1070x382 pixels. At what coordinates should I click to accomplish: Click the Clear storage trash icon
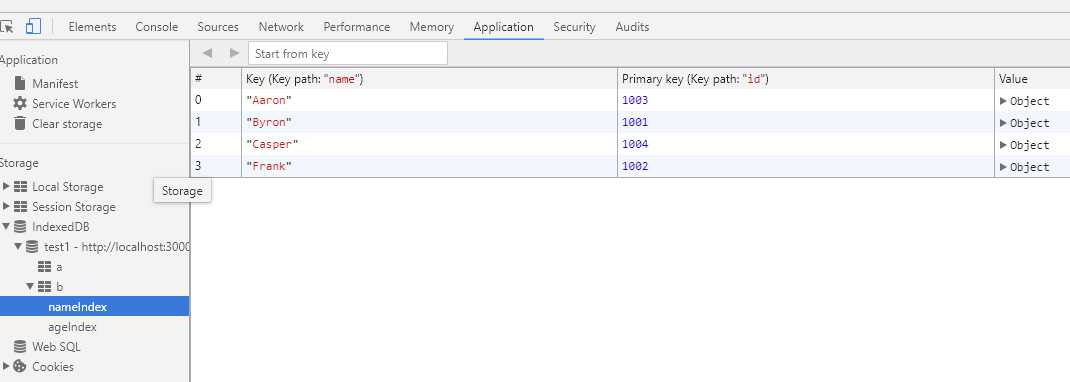(x=20, y=123)
